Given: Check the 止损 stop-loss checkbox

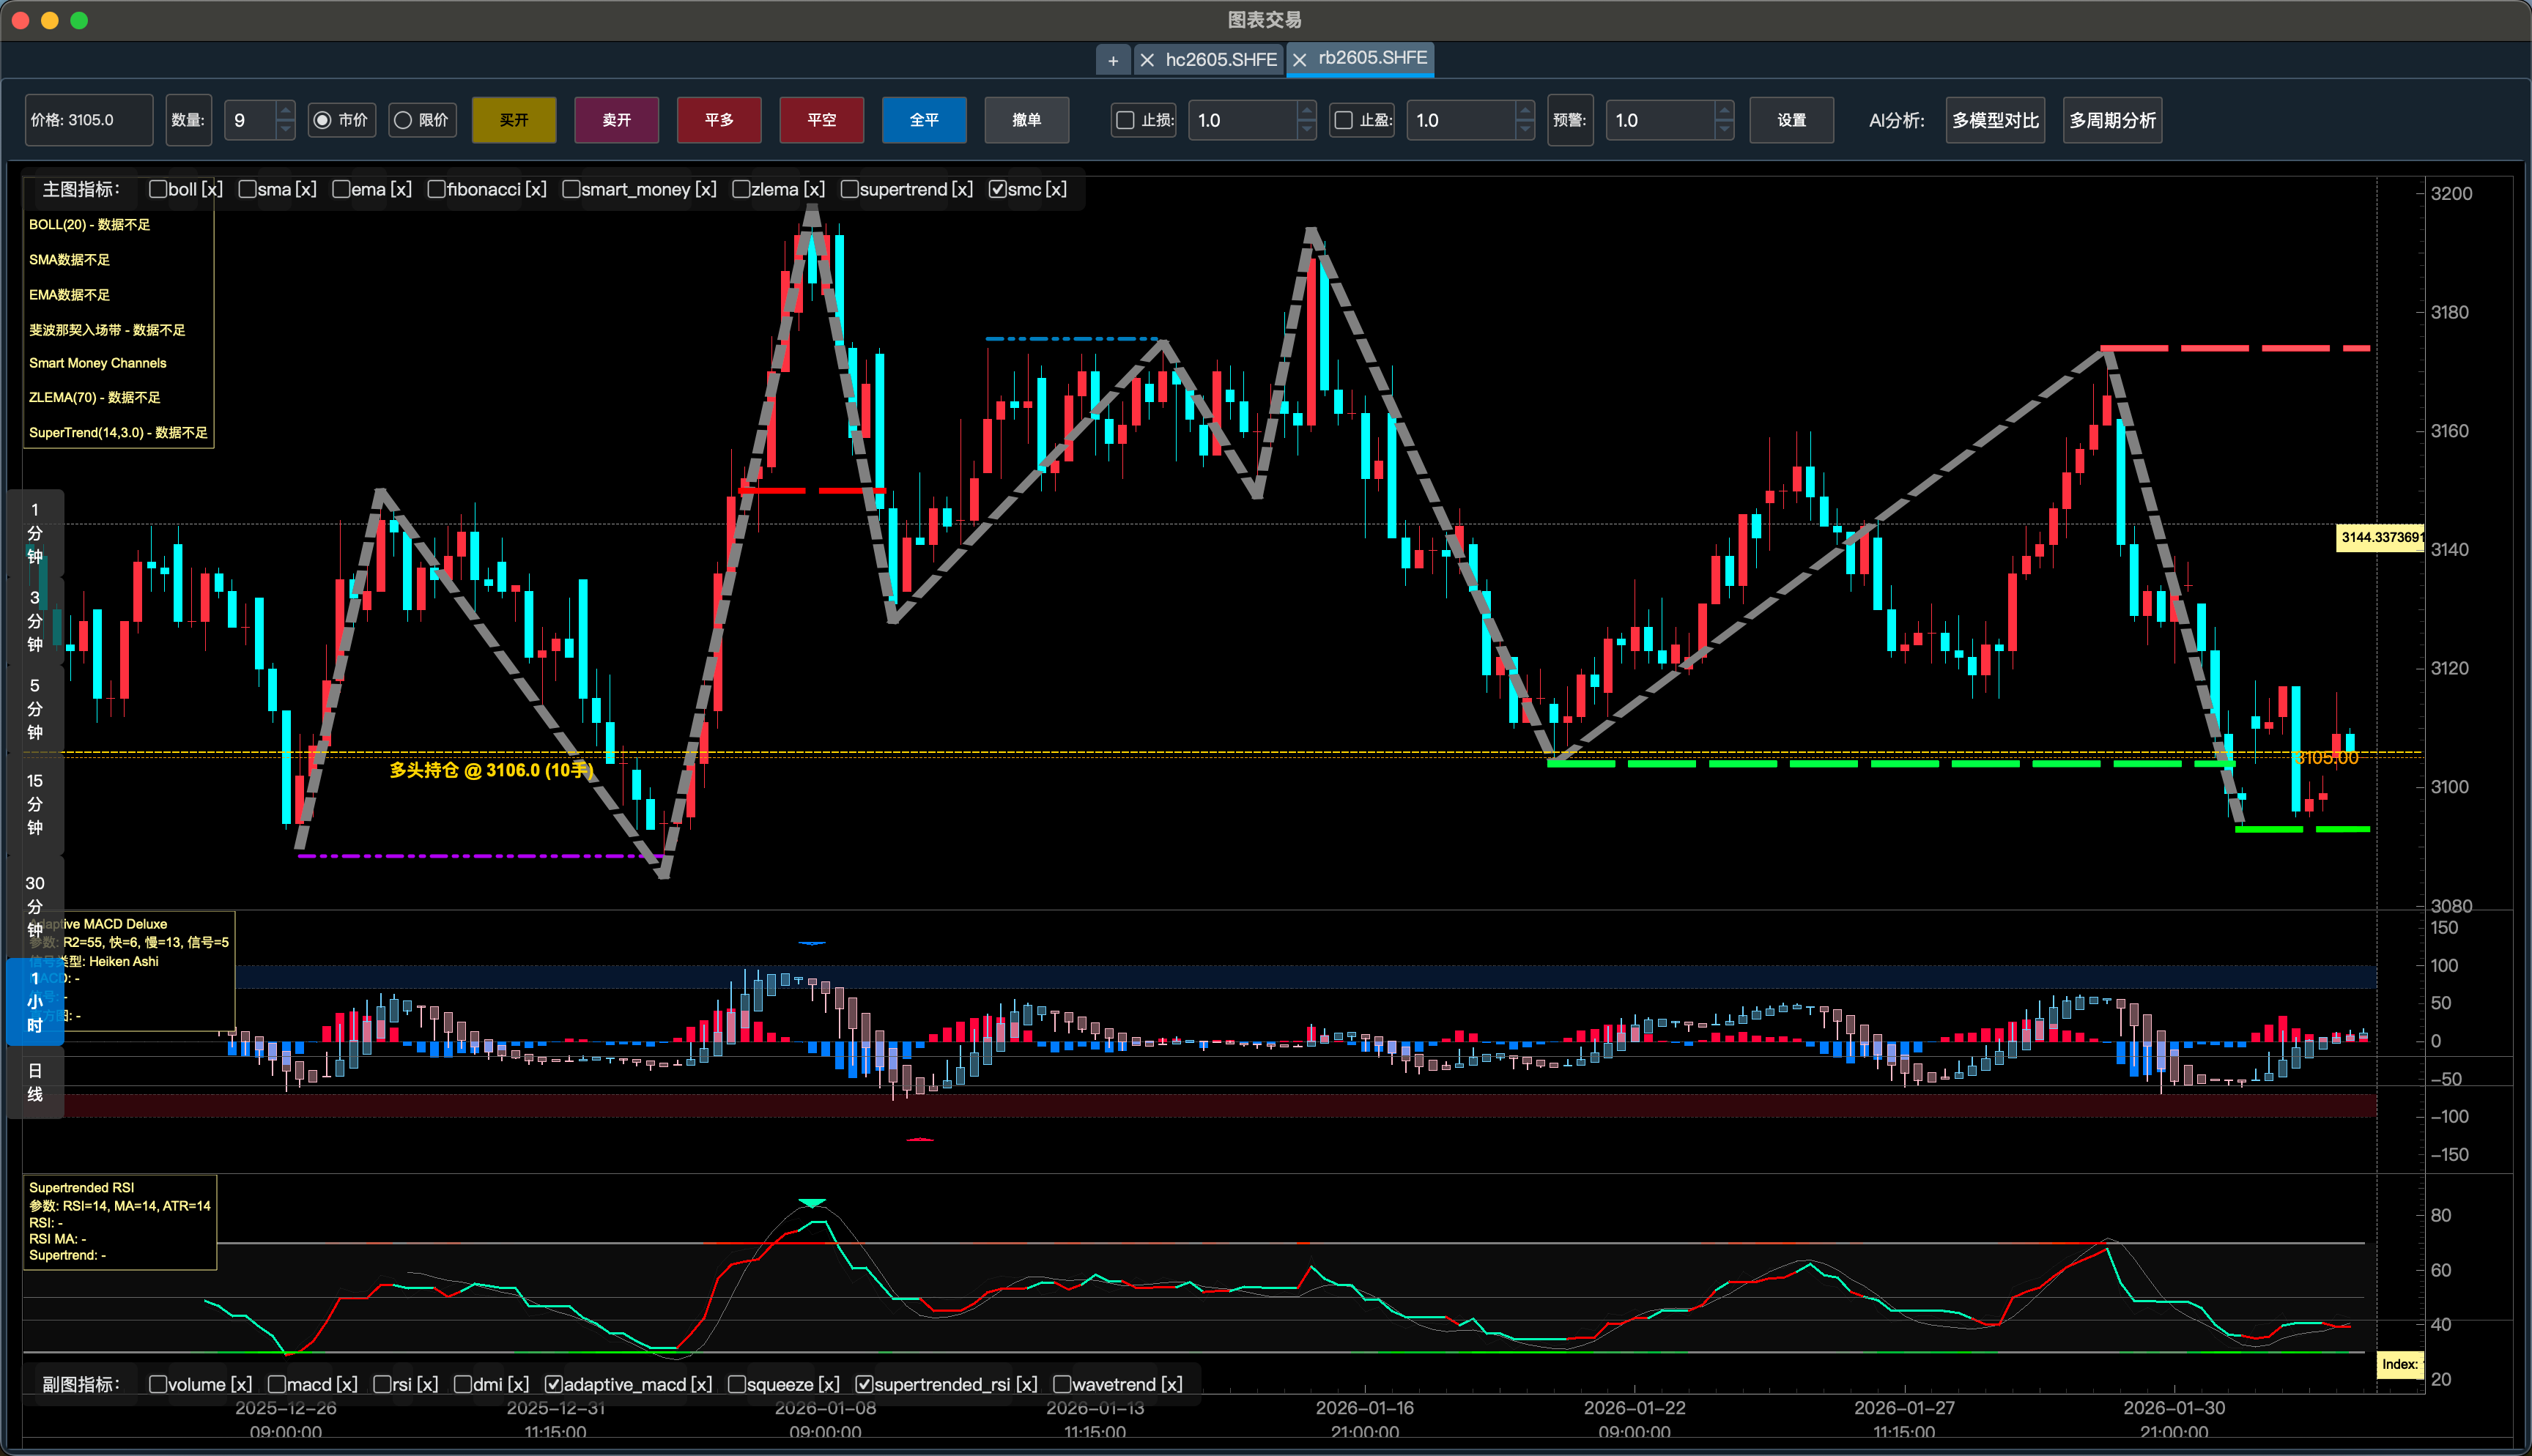Looking at the screenshot, I should (x=1125, y=120).
